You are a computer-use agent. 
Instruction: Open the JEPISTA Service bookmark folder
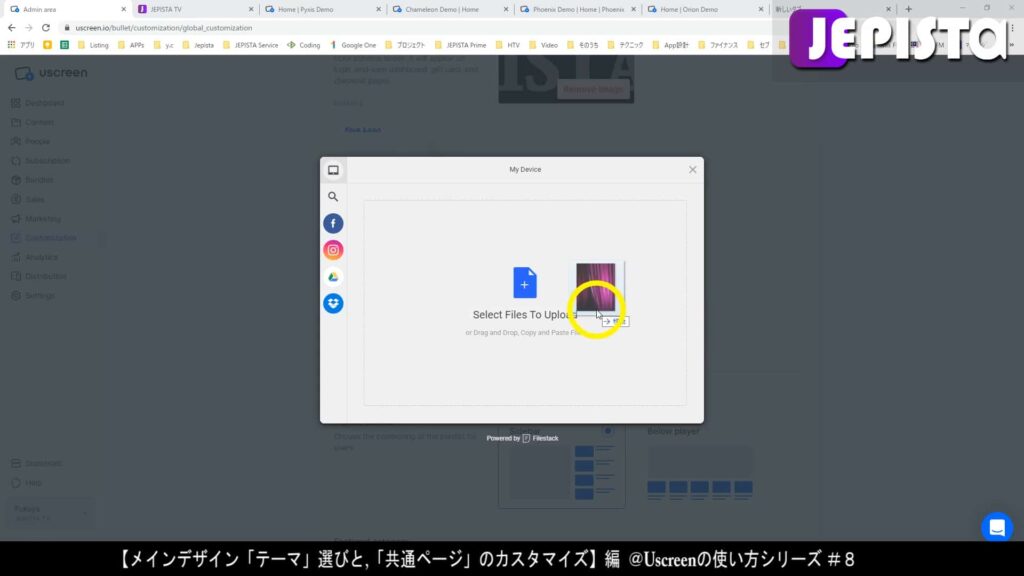point(250,45)
